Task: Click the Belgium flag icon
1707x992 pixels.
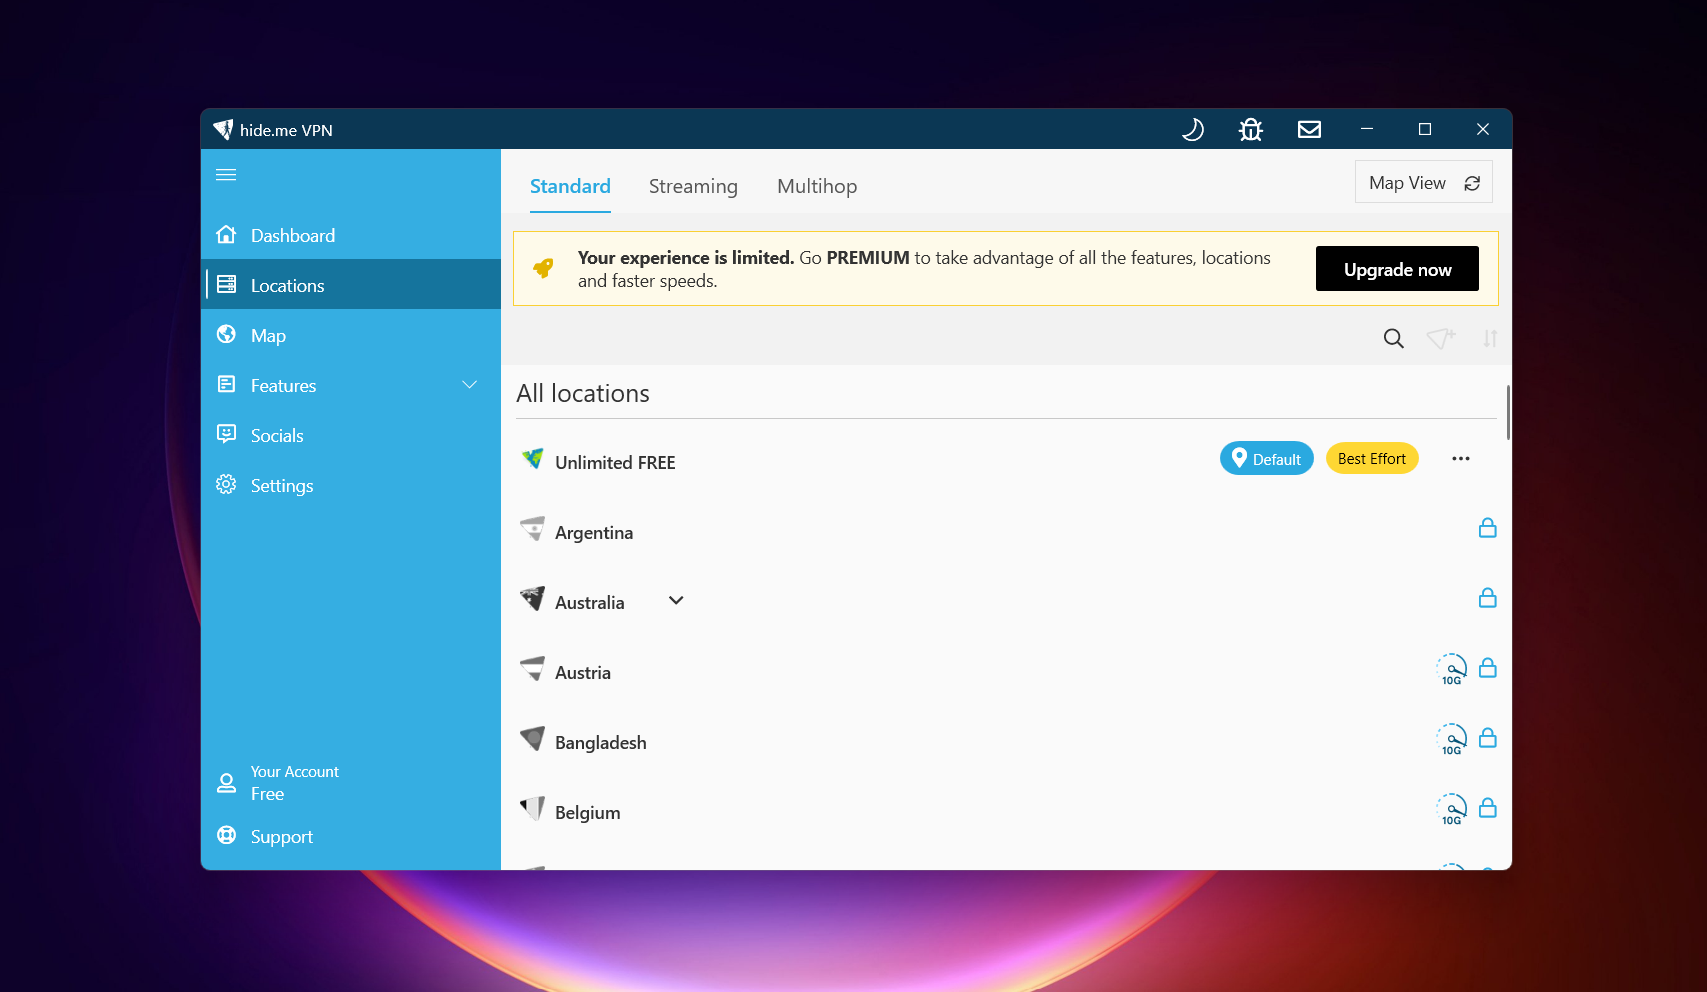Action: coord(533,808)
